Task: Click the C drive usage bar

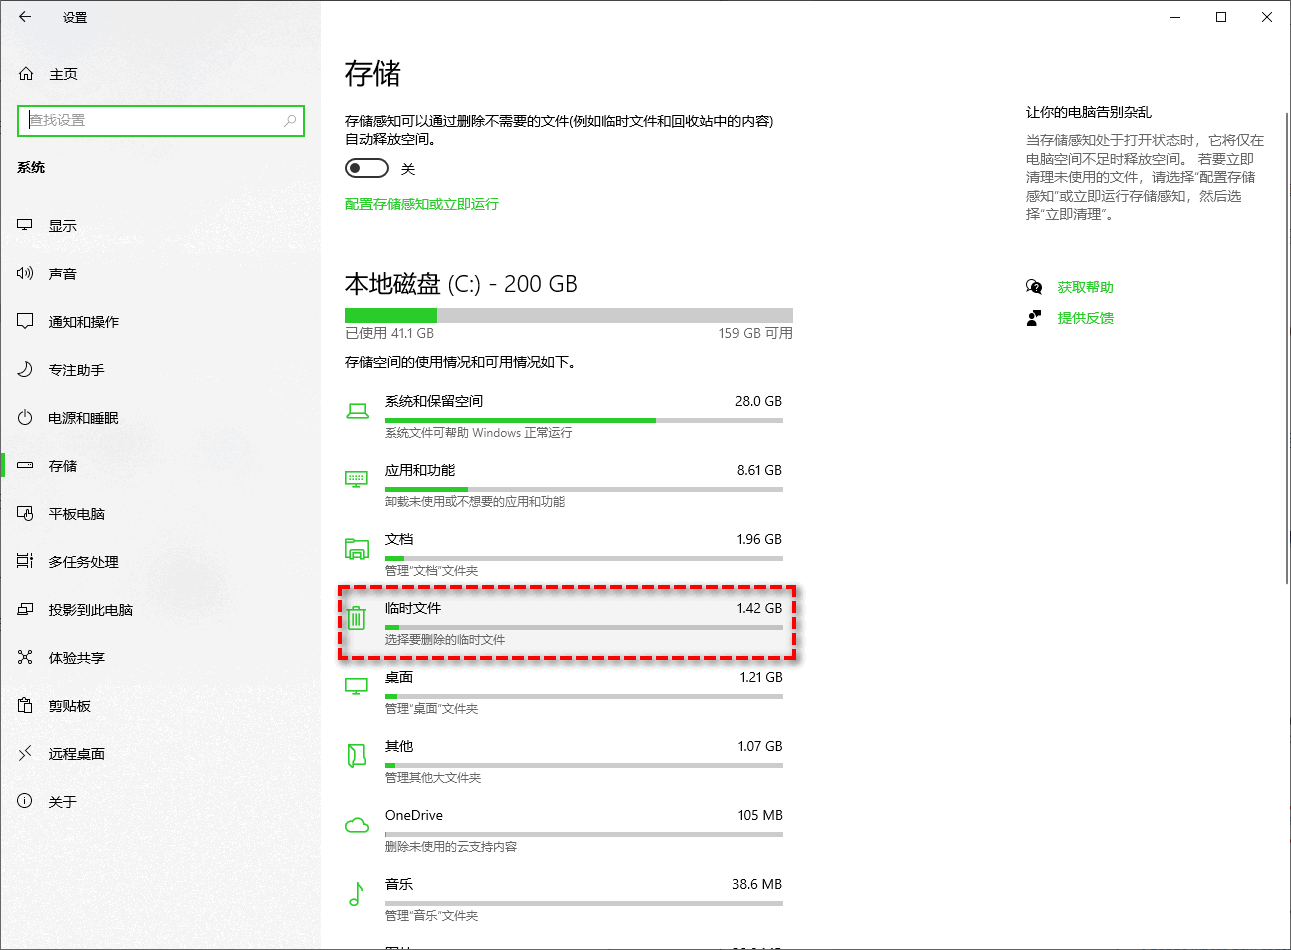Action: point(568,314)
